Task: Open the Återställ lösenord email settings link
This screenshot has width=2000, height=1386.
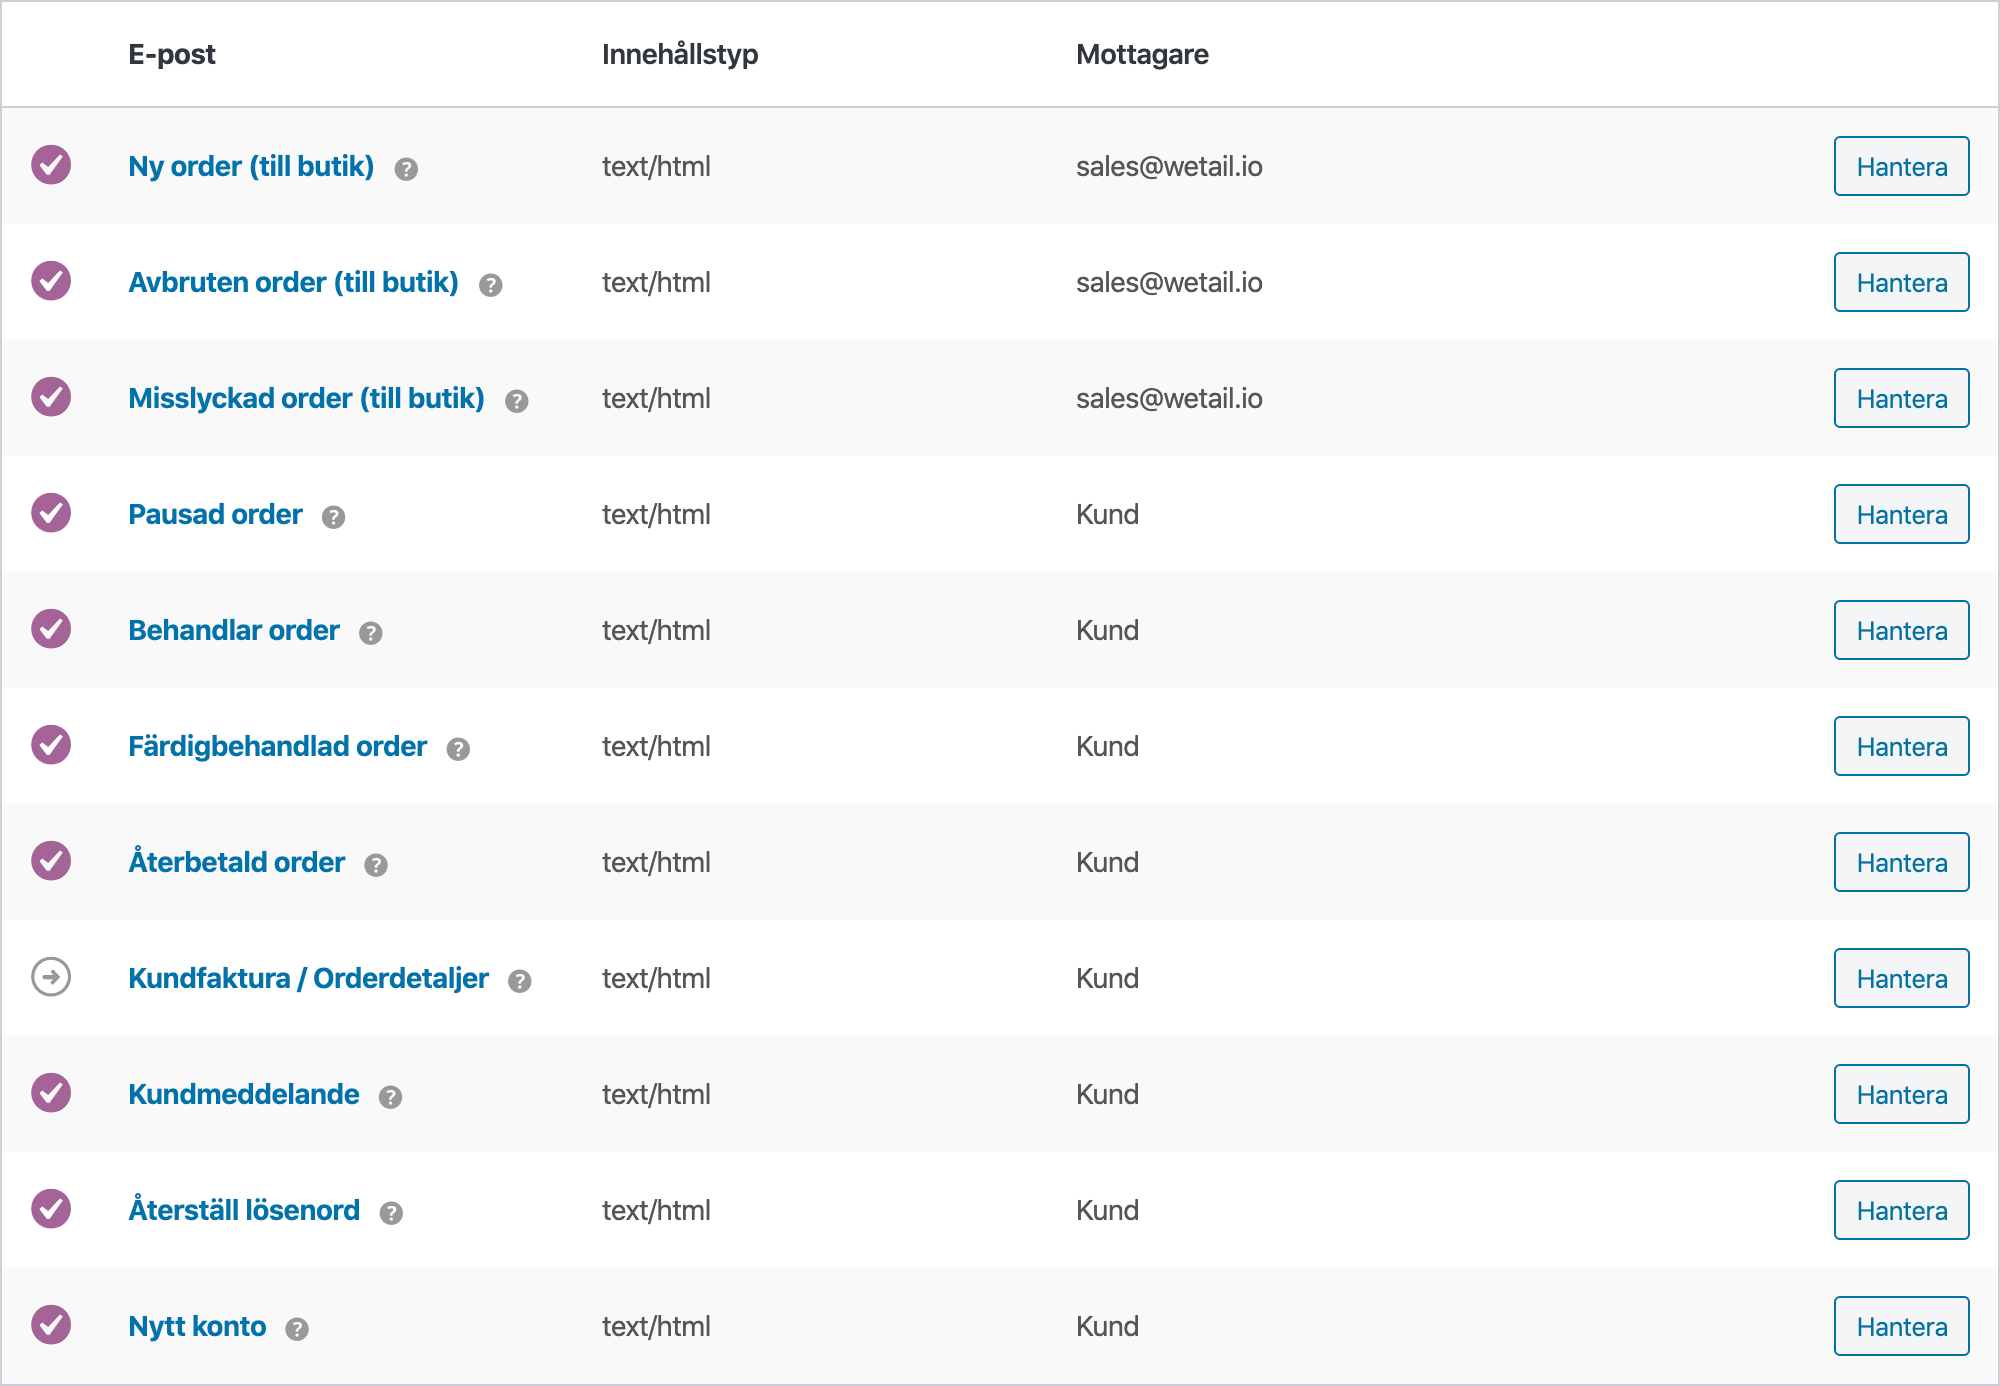Action: pos(244,1210)
